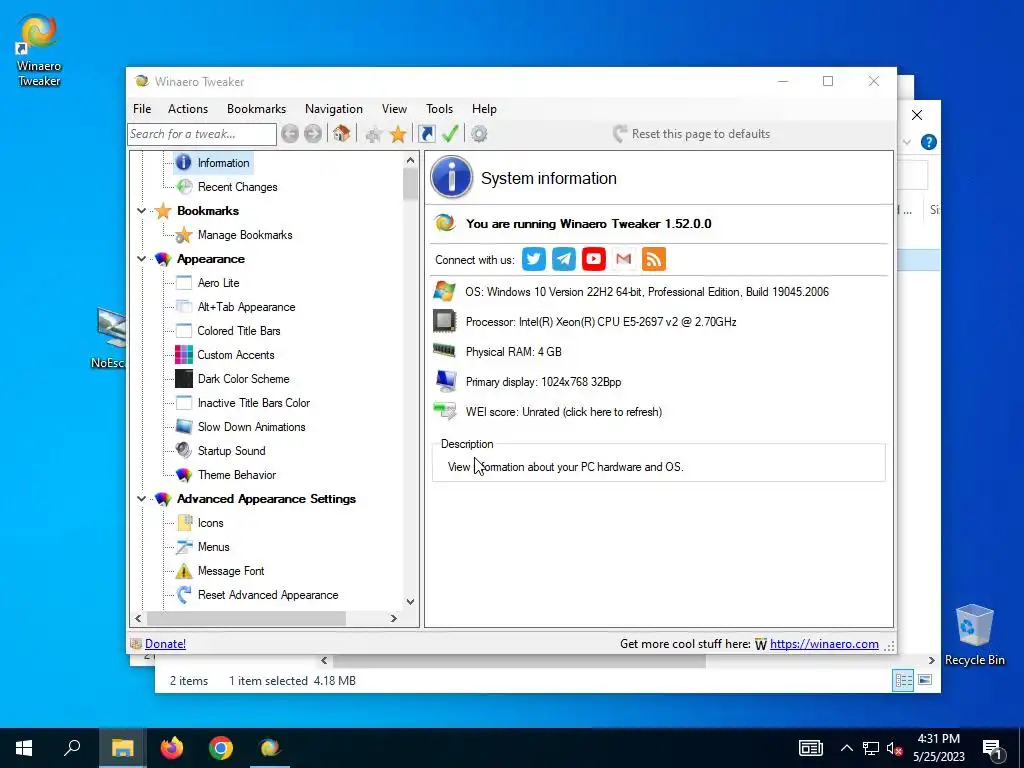Click the Forward navigation arrow in toolbar

click(x=313, y=134)
